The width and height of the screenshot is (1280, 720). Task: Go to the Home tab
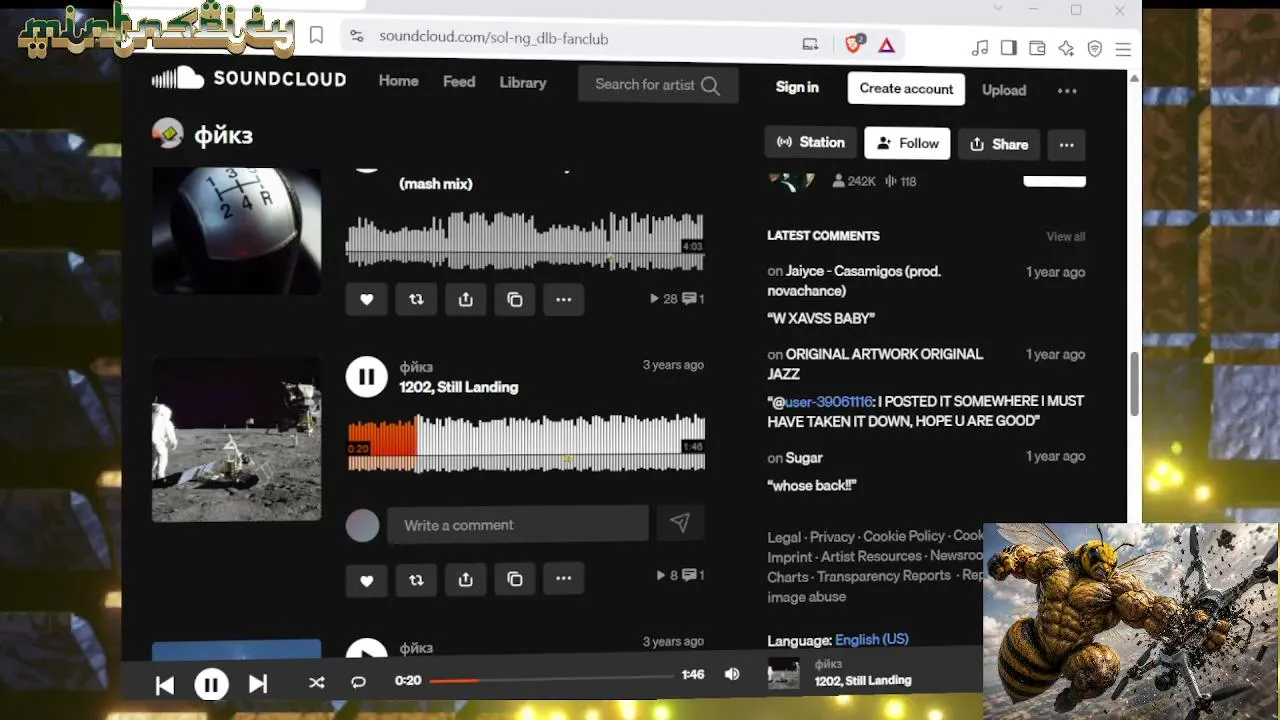click(398, 81)
